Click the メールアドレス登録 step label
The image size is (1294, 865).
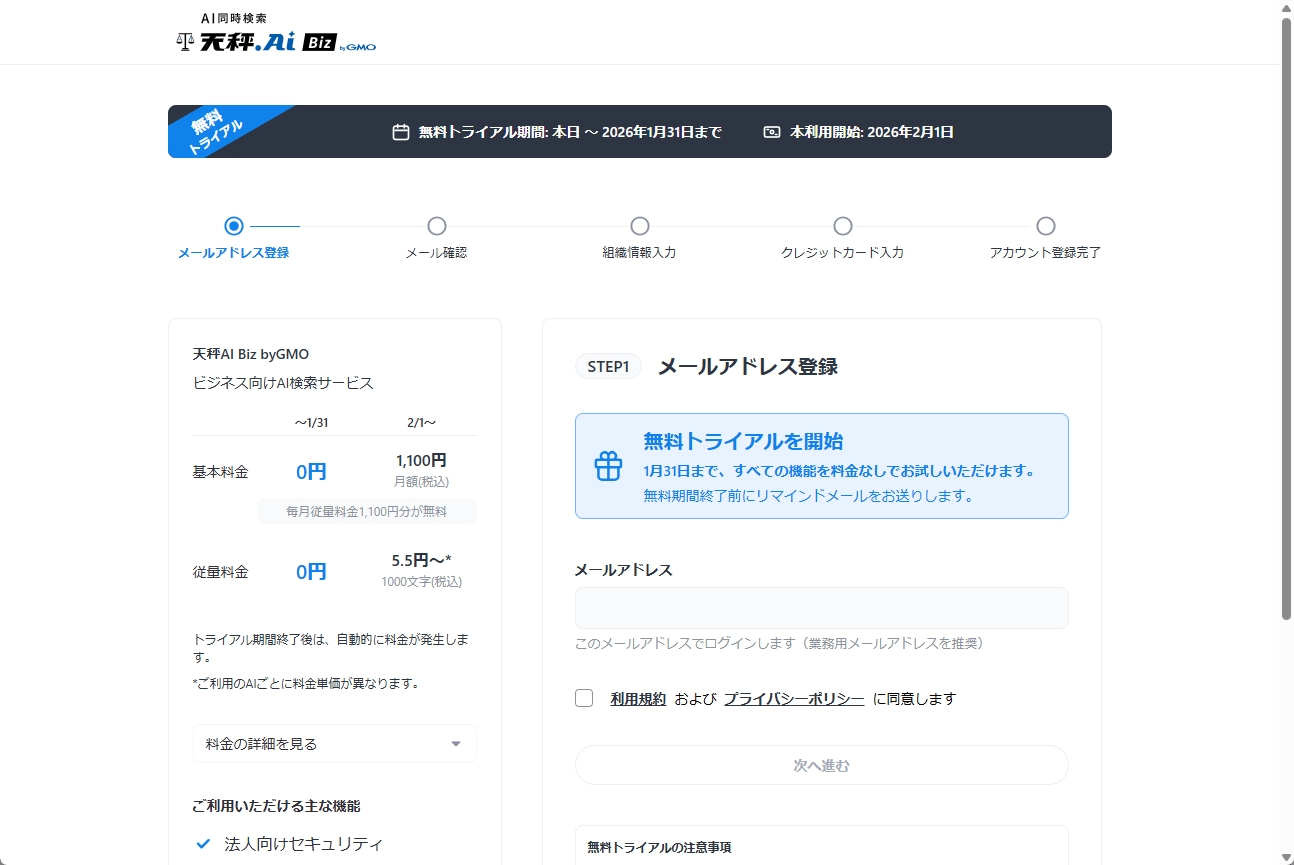(x=234, y=253)
